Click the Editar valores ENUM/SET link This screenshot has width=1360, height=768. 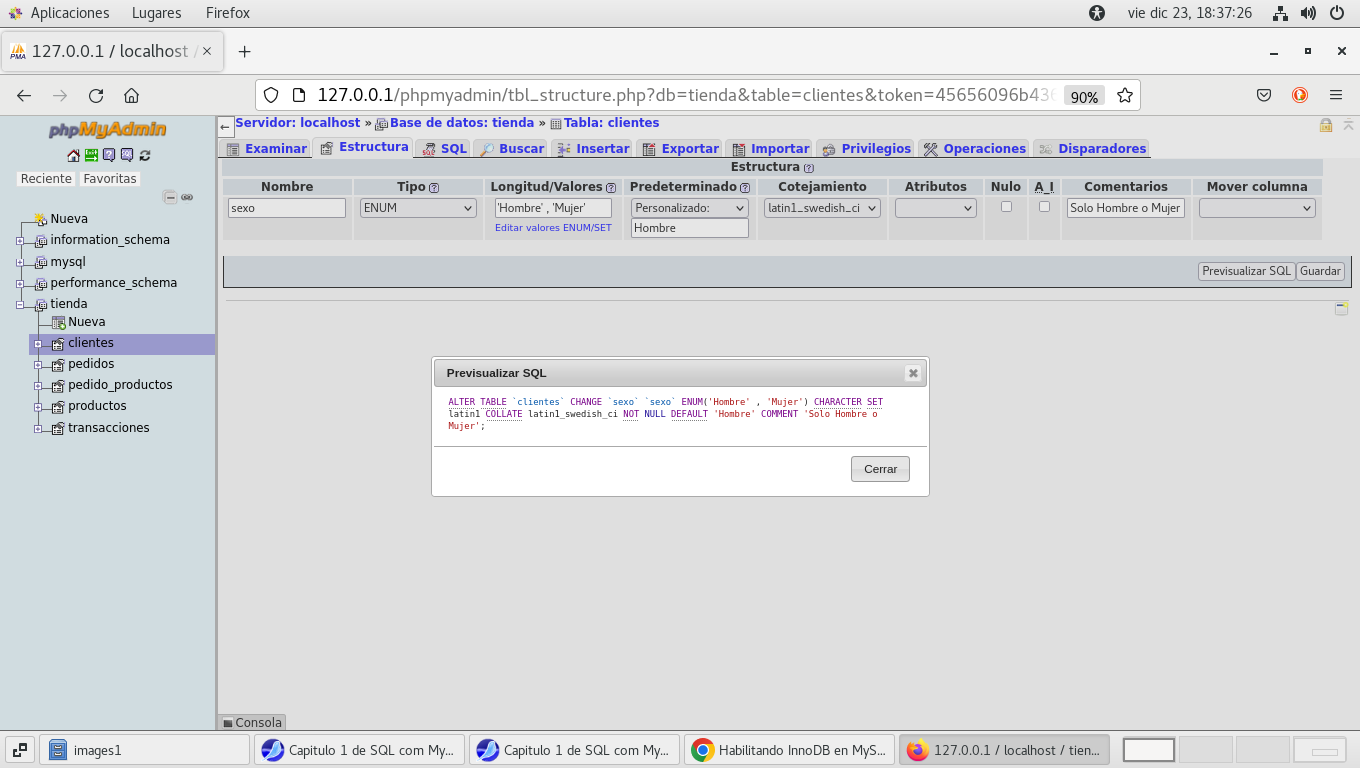click(553, 228)
